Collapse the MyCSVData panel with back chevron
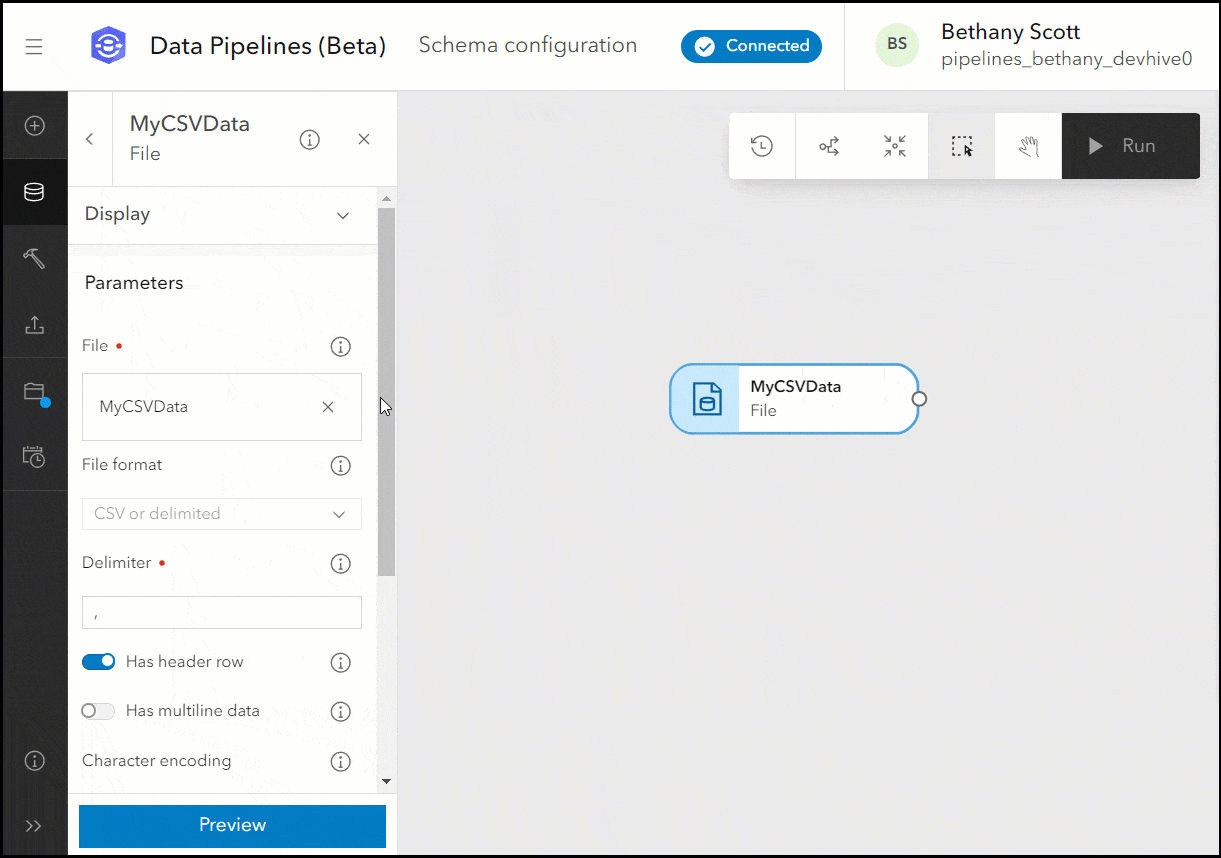Viewport: 1221px width, 858px height. coord(89,139)
